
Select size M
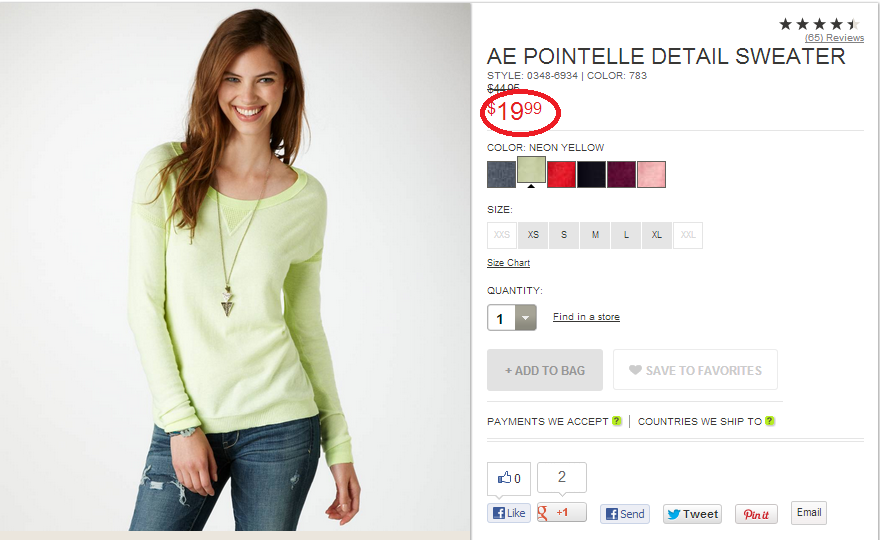pyautogui.click(x=595, y=235)
